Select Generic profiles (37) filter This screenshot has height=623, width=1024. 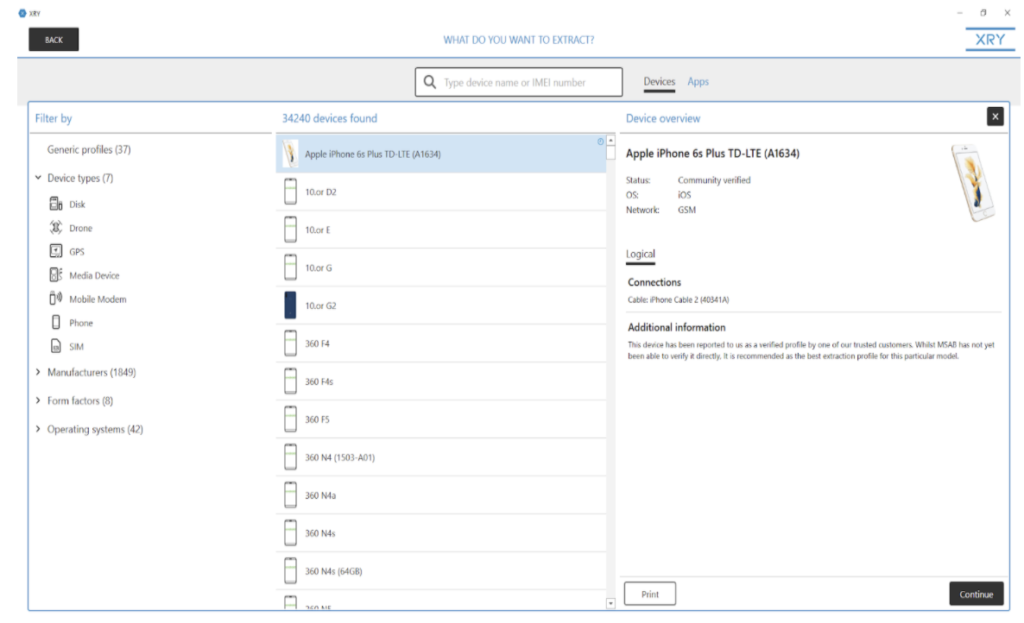point(89,150)
